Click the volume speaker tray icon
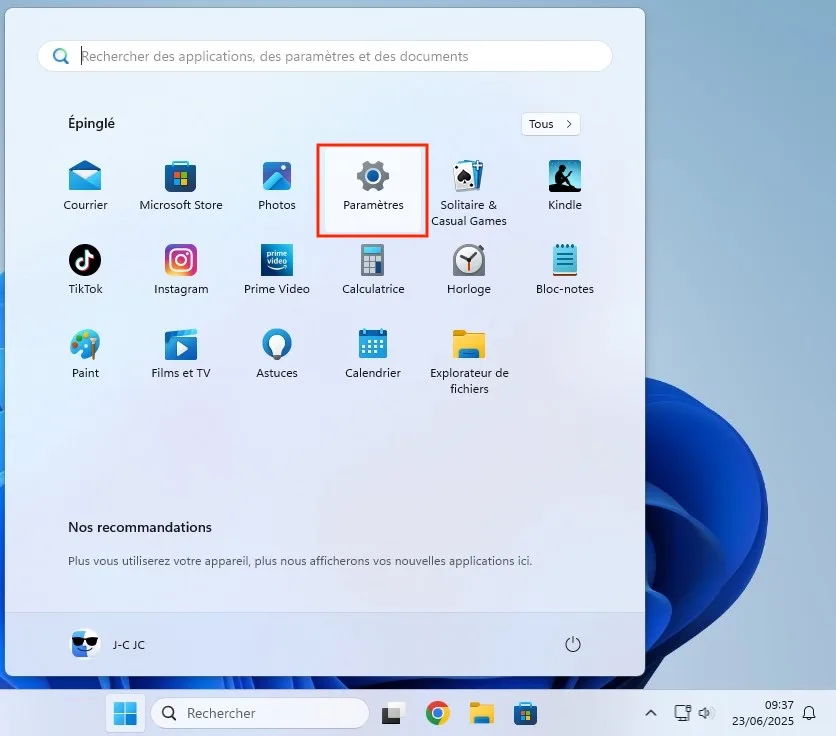Viewport: 836px width, 736px height. (705, 713)
